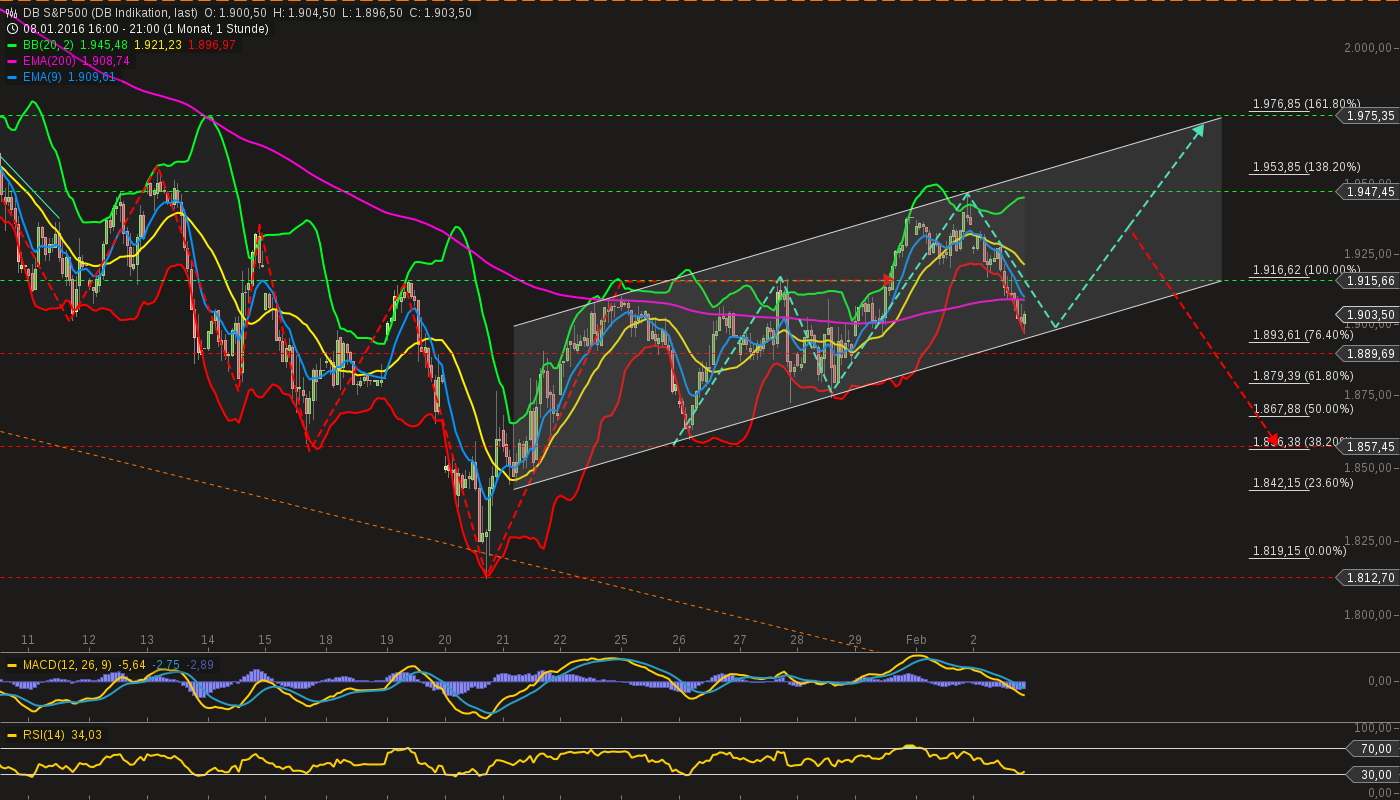
Task: Click the Fibonacci label 1.819,15 (0.00%)
Action: 1300,551
